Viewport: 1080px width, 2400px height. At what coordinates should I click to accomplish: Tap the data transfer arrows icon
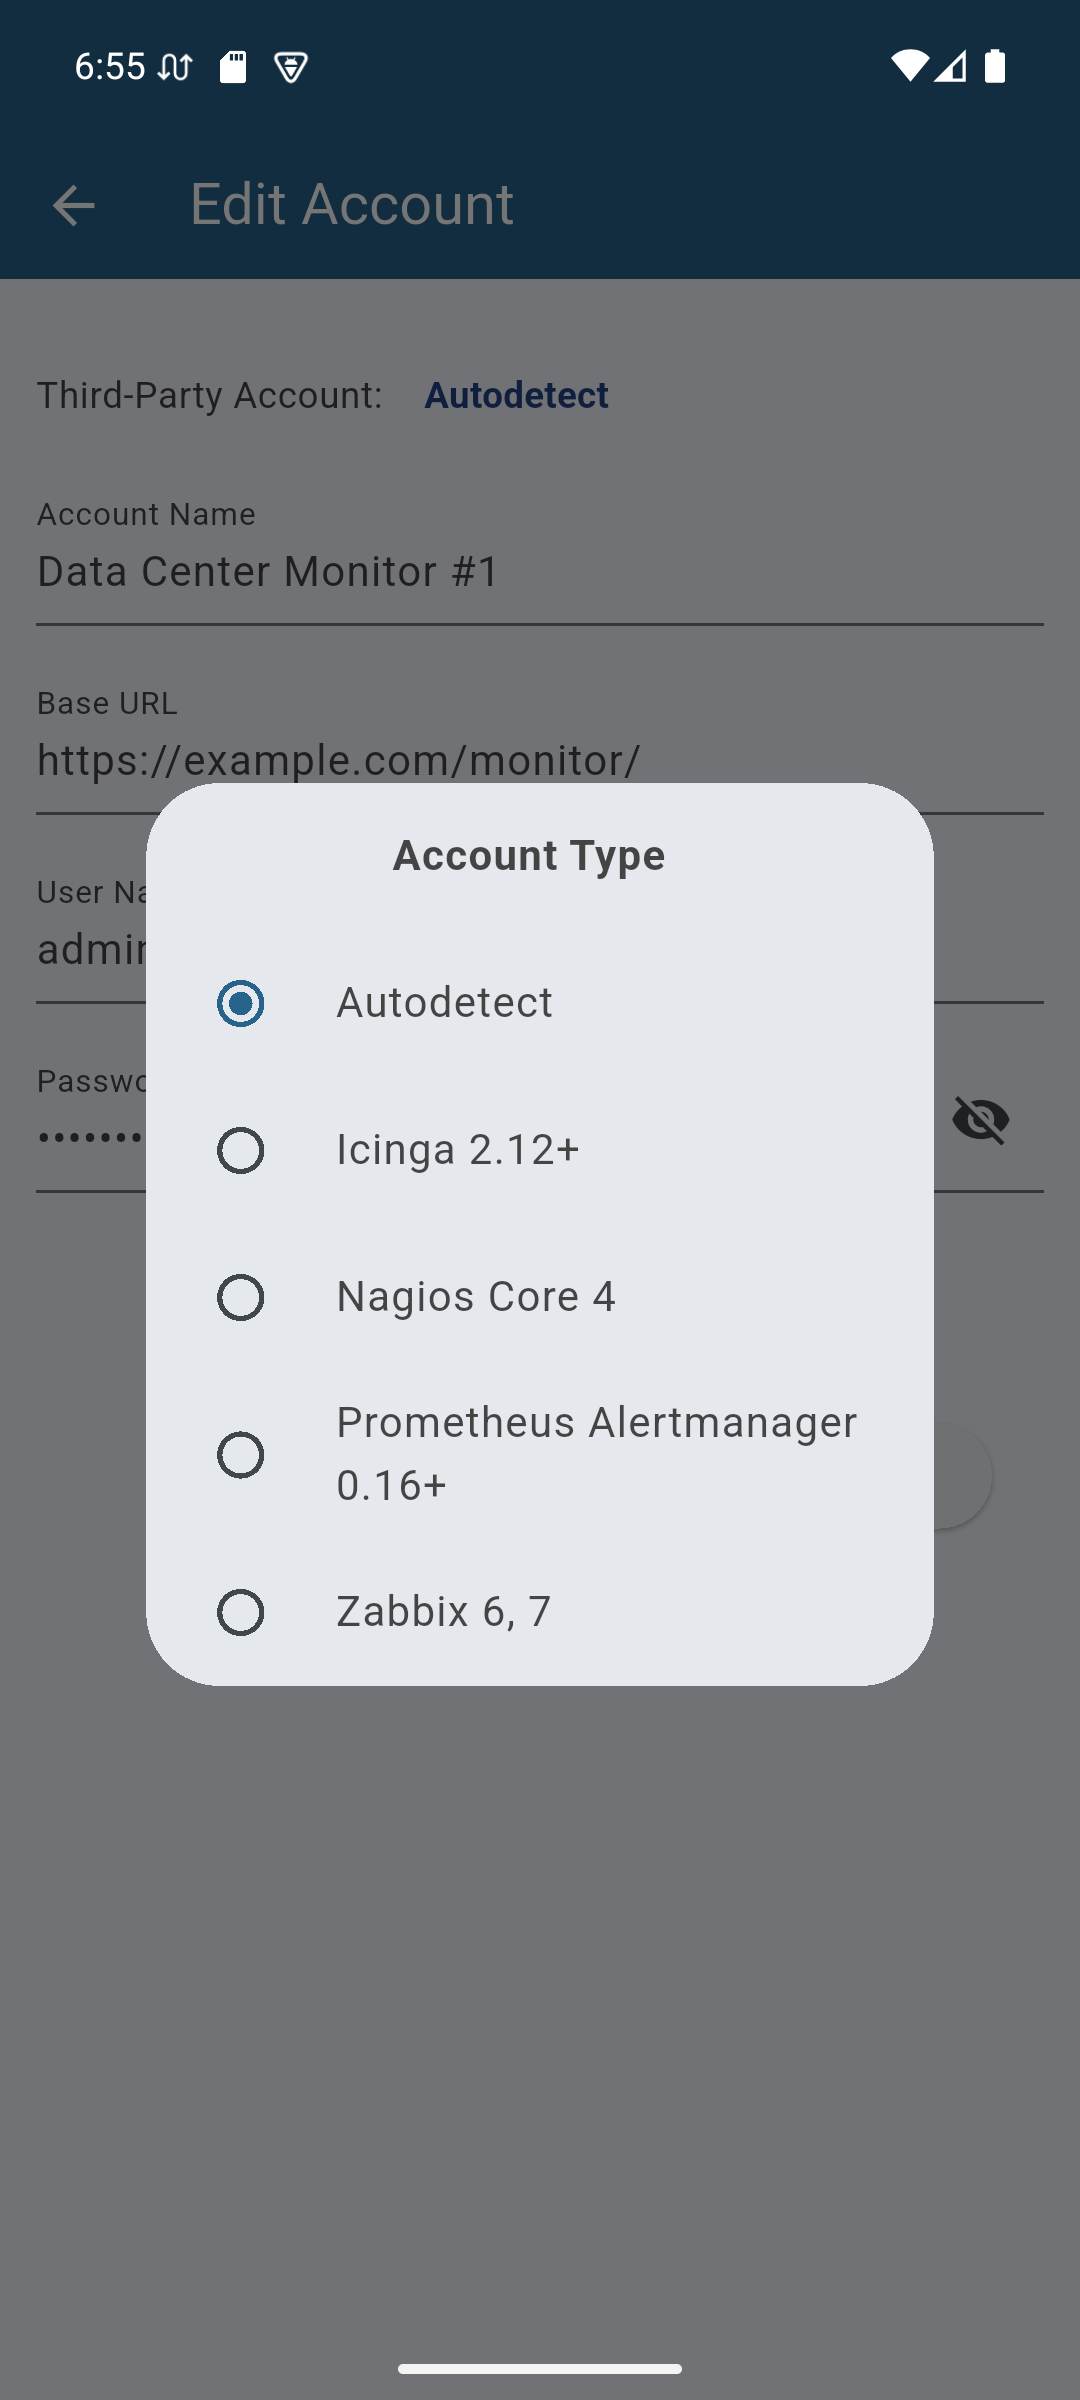point(176,67)
